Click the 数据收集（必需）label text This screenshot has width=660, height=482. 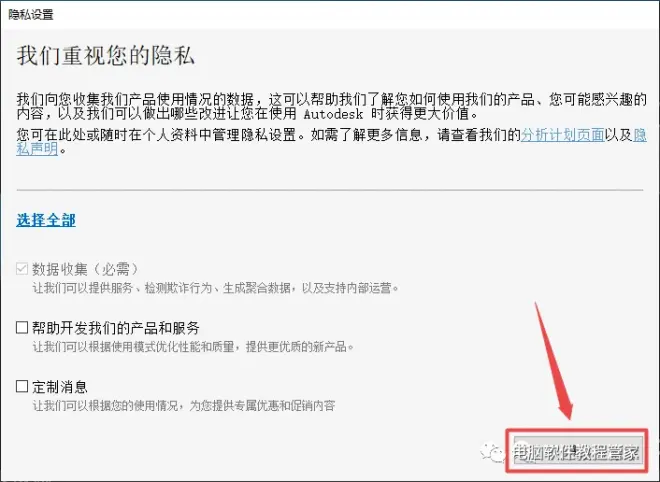click(x=85, y=269)
